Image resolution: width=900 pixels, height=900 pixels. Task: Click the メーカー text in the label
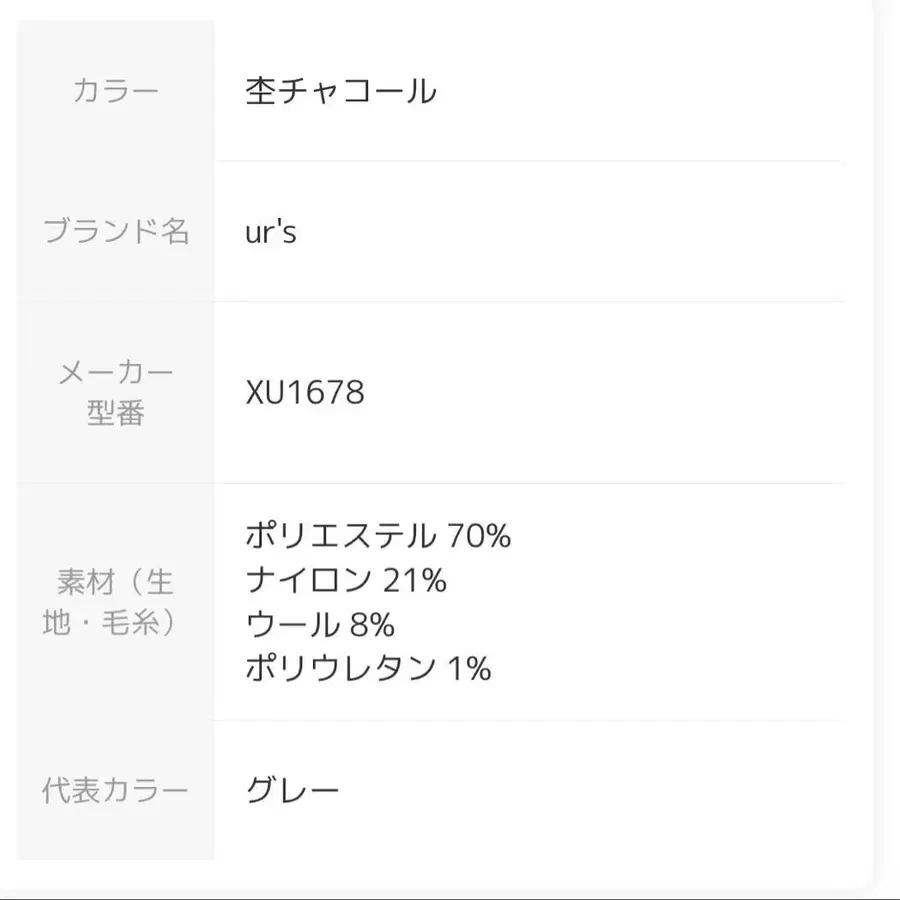(116, 374)
